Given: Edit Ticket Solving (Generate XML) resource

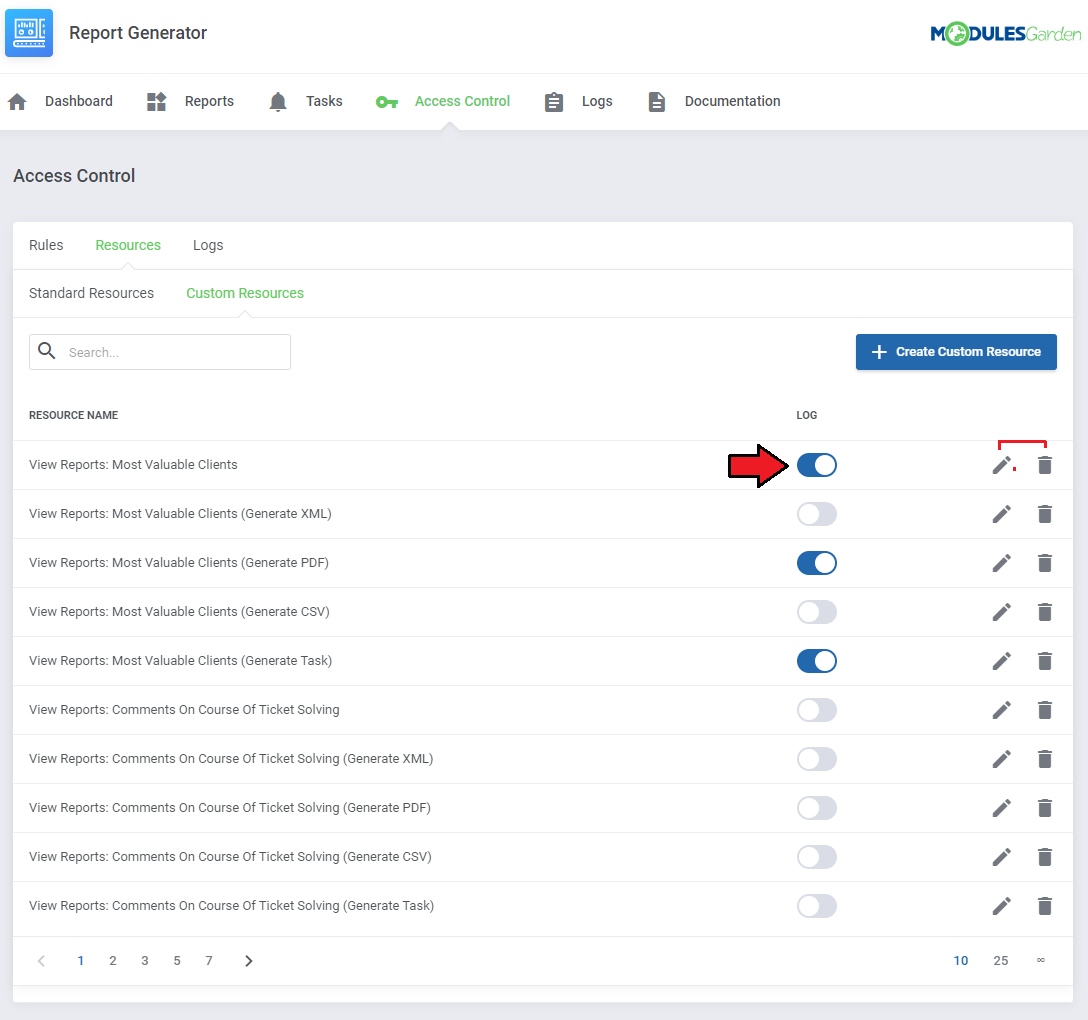Looking at the screenshot, I should point(1001,759).
